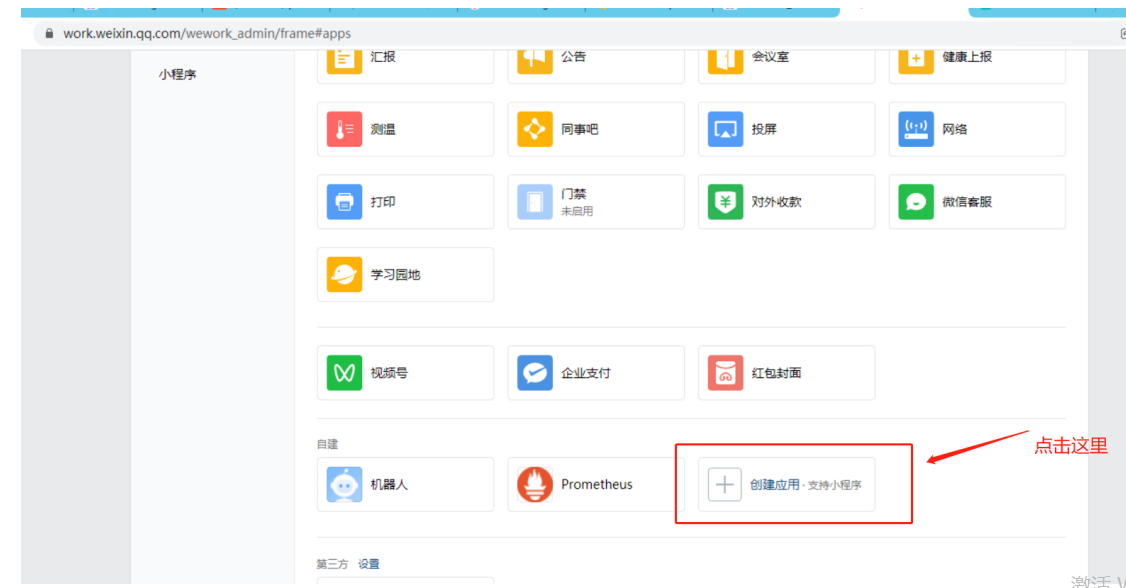Click the 测温 label text
This screenshot has height=588, width=1126.
coord(383,129)
